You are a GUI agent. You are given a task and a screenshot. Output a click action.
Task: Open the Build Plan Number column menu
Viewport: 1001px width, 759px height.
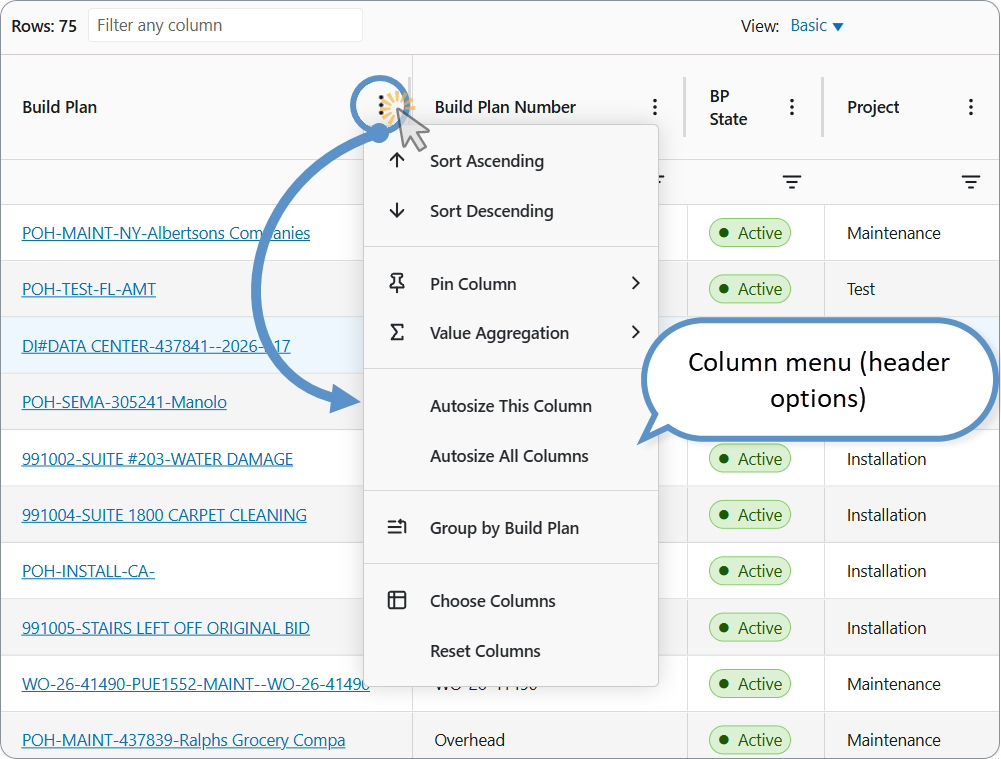[x=654, y=107]
